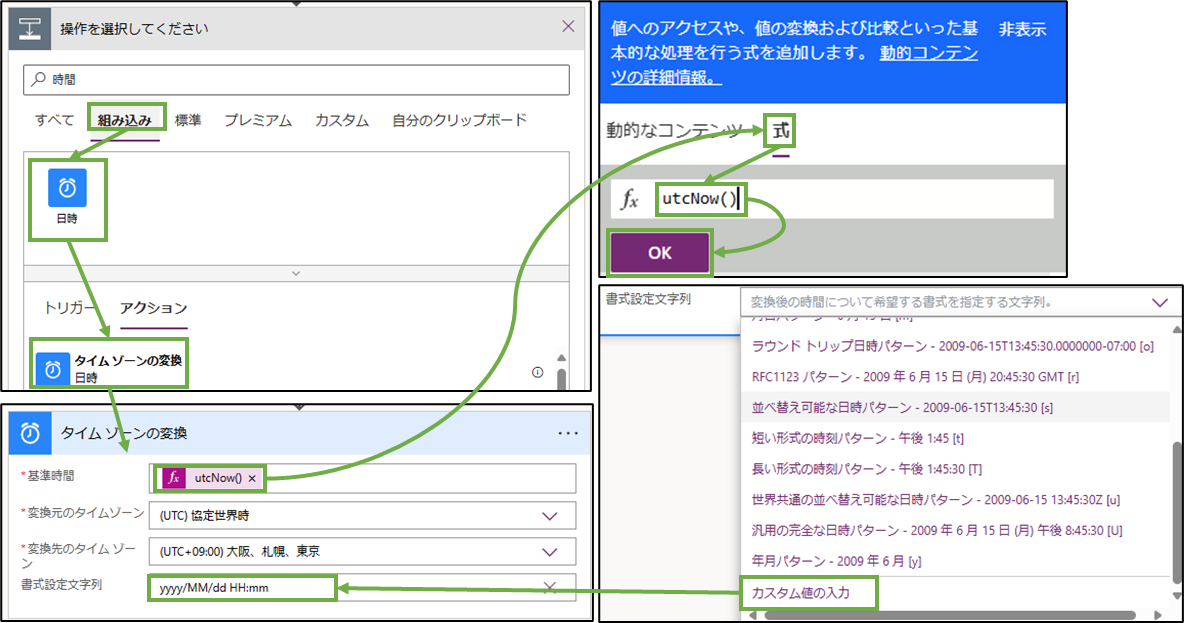
Task: Click the タイム ゾーンの変換 action clock icon
Action: pyautogui.click(x=53, y=369)
